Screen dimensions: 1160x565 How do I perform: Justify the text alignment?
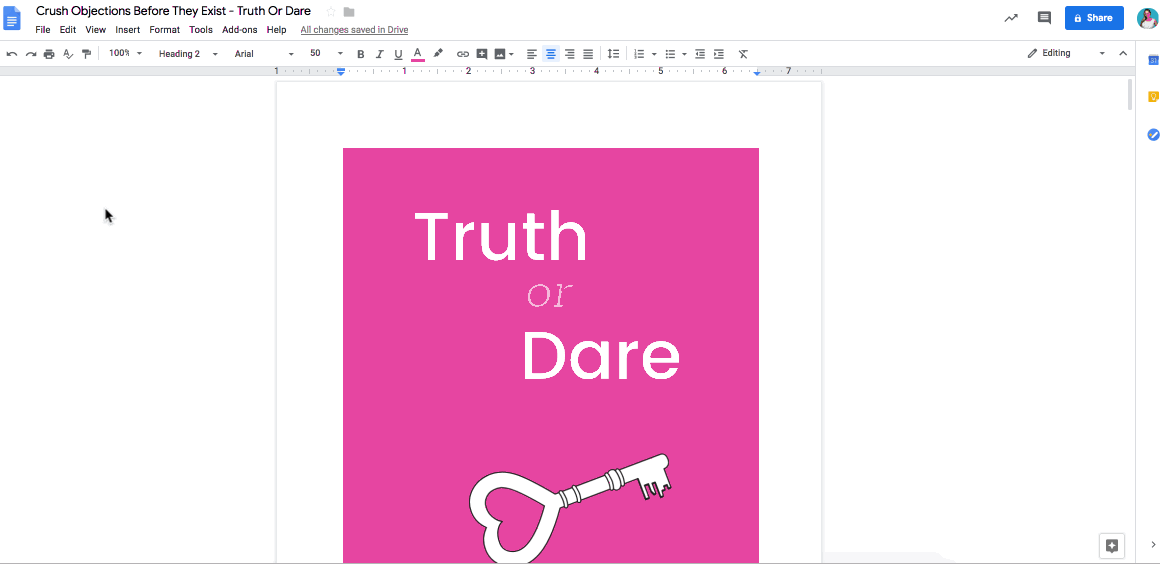(588, 54)
